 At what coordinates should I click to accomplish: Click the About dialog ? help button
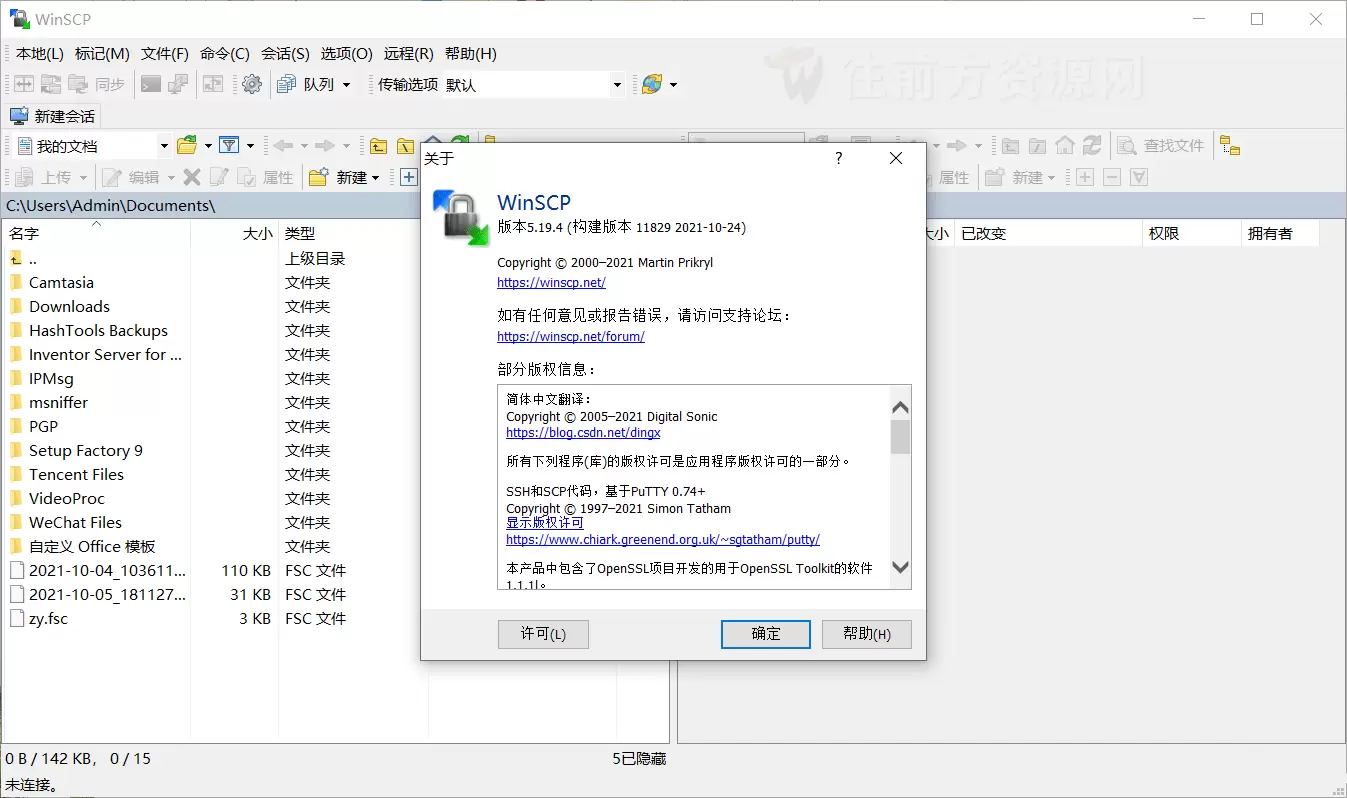839,158
